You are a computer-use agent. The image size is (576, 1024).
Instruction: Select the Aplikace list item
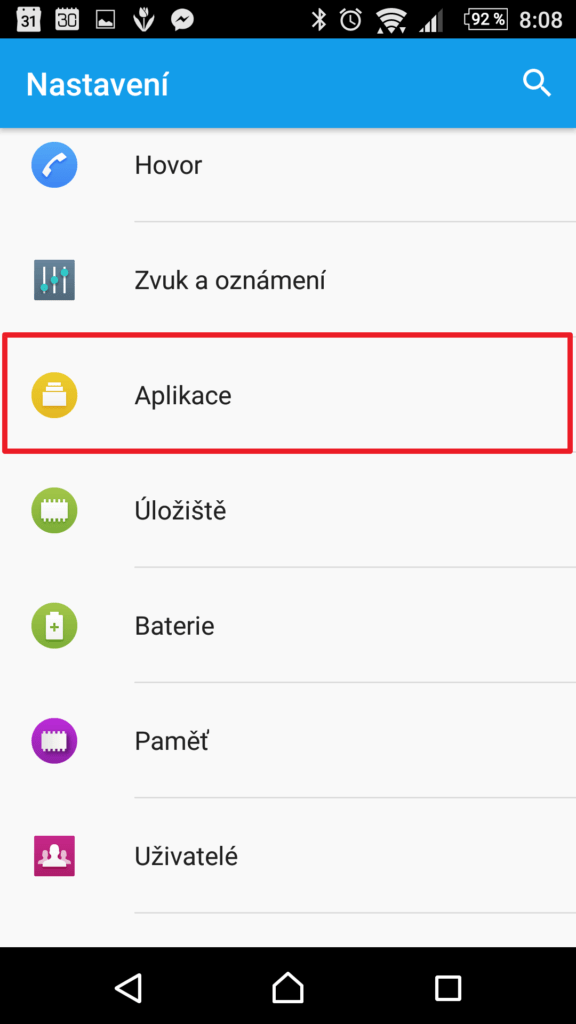(288, 395)
